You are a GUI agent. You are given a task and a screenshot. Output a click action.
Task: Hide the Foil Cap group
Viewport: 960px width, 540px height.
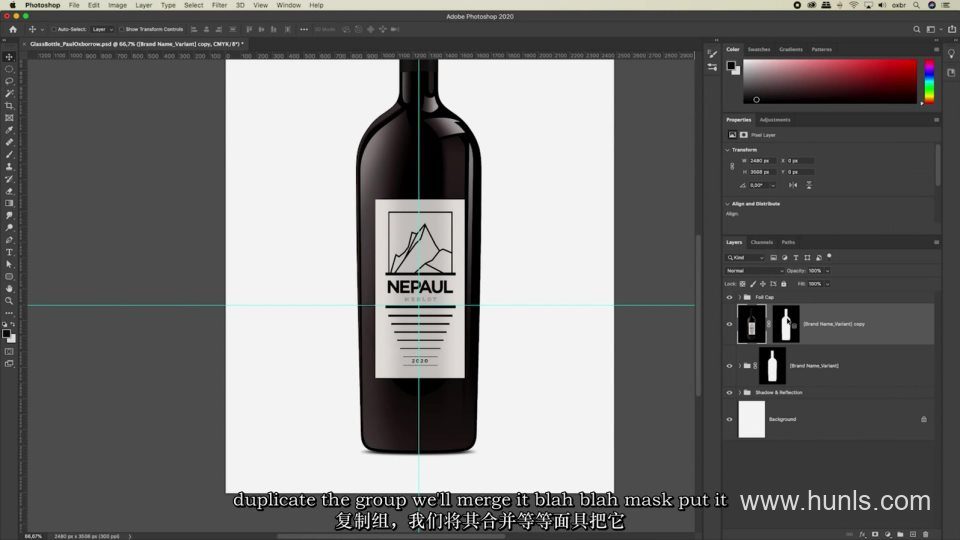tap(729, 298)
